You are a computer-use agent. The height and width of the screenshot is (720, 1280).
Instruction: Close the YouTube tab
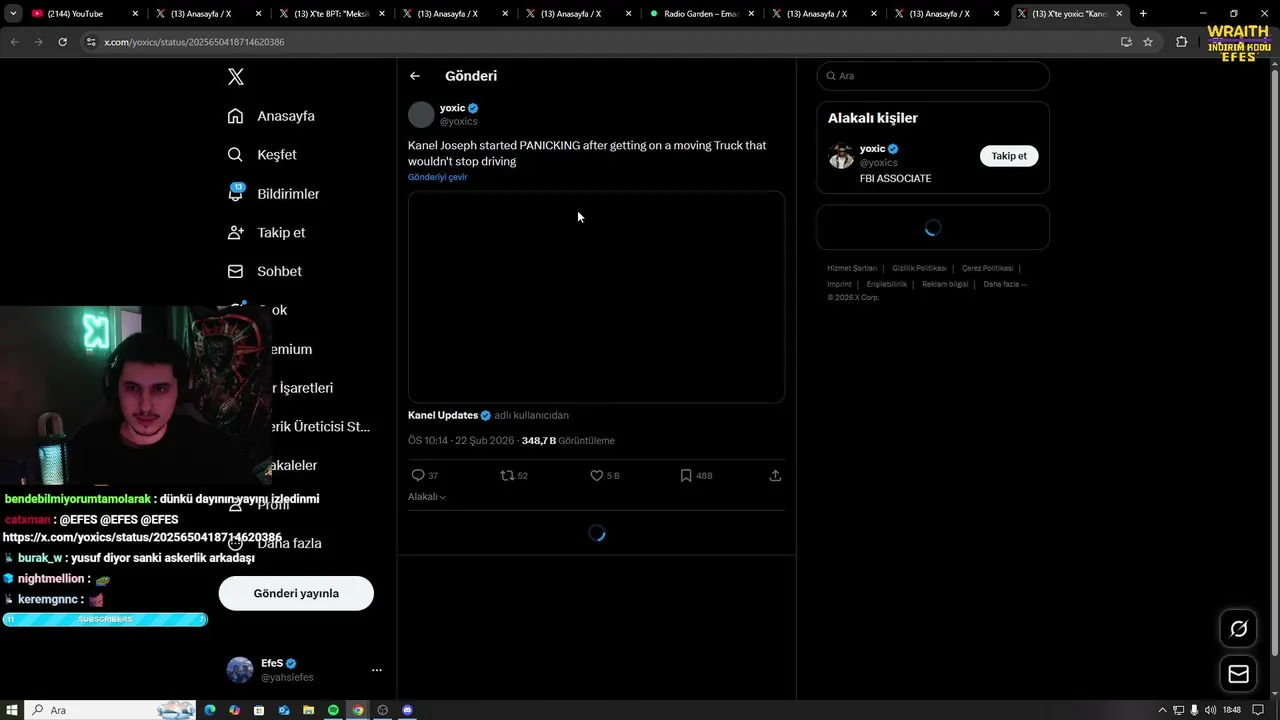[x=135, y=14]
